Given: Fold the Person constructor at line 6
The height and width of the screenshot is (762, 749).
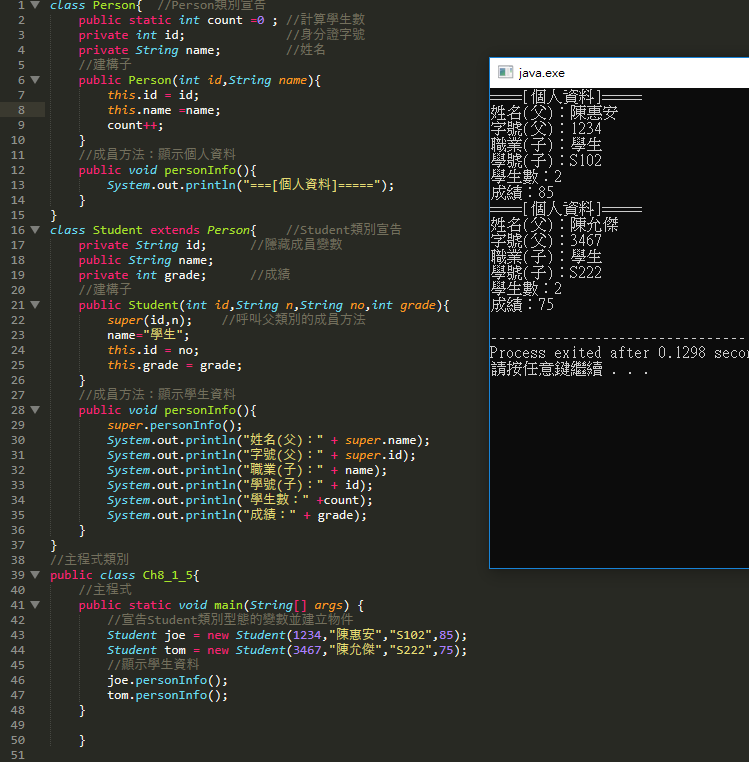Looking at the screenshot, I should pos(35,80).
